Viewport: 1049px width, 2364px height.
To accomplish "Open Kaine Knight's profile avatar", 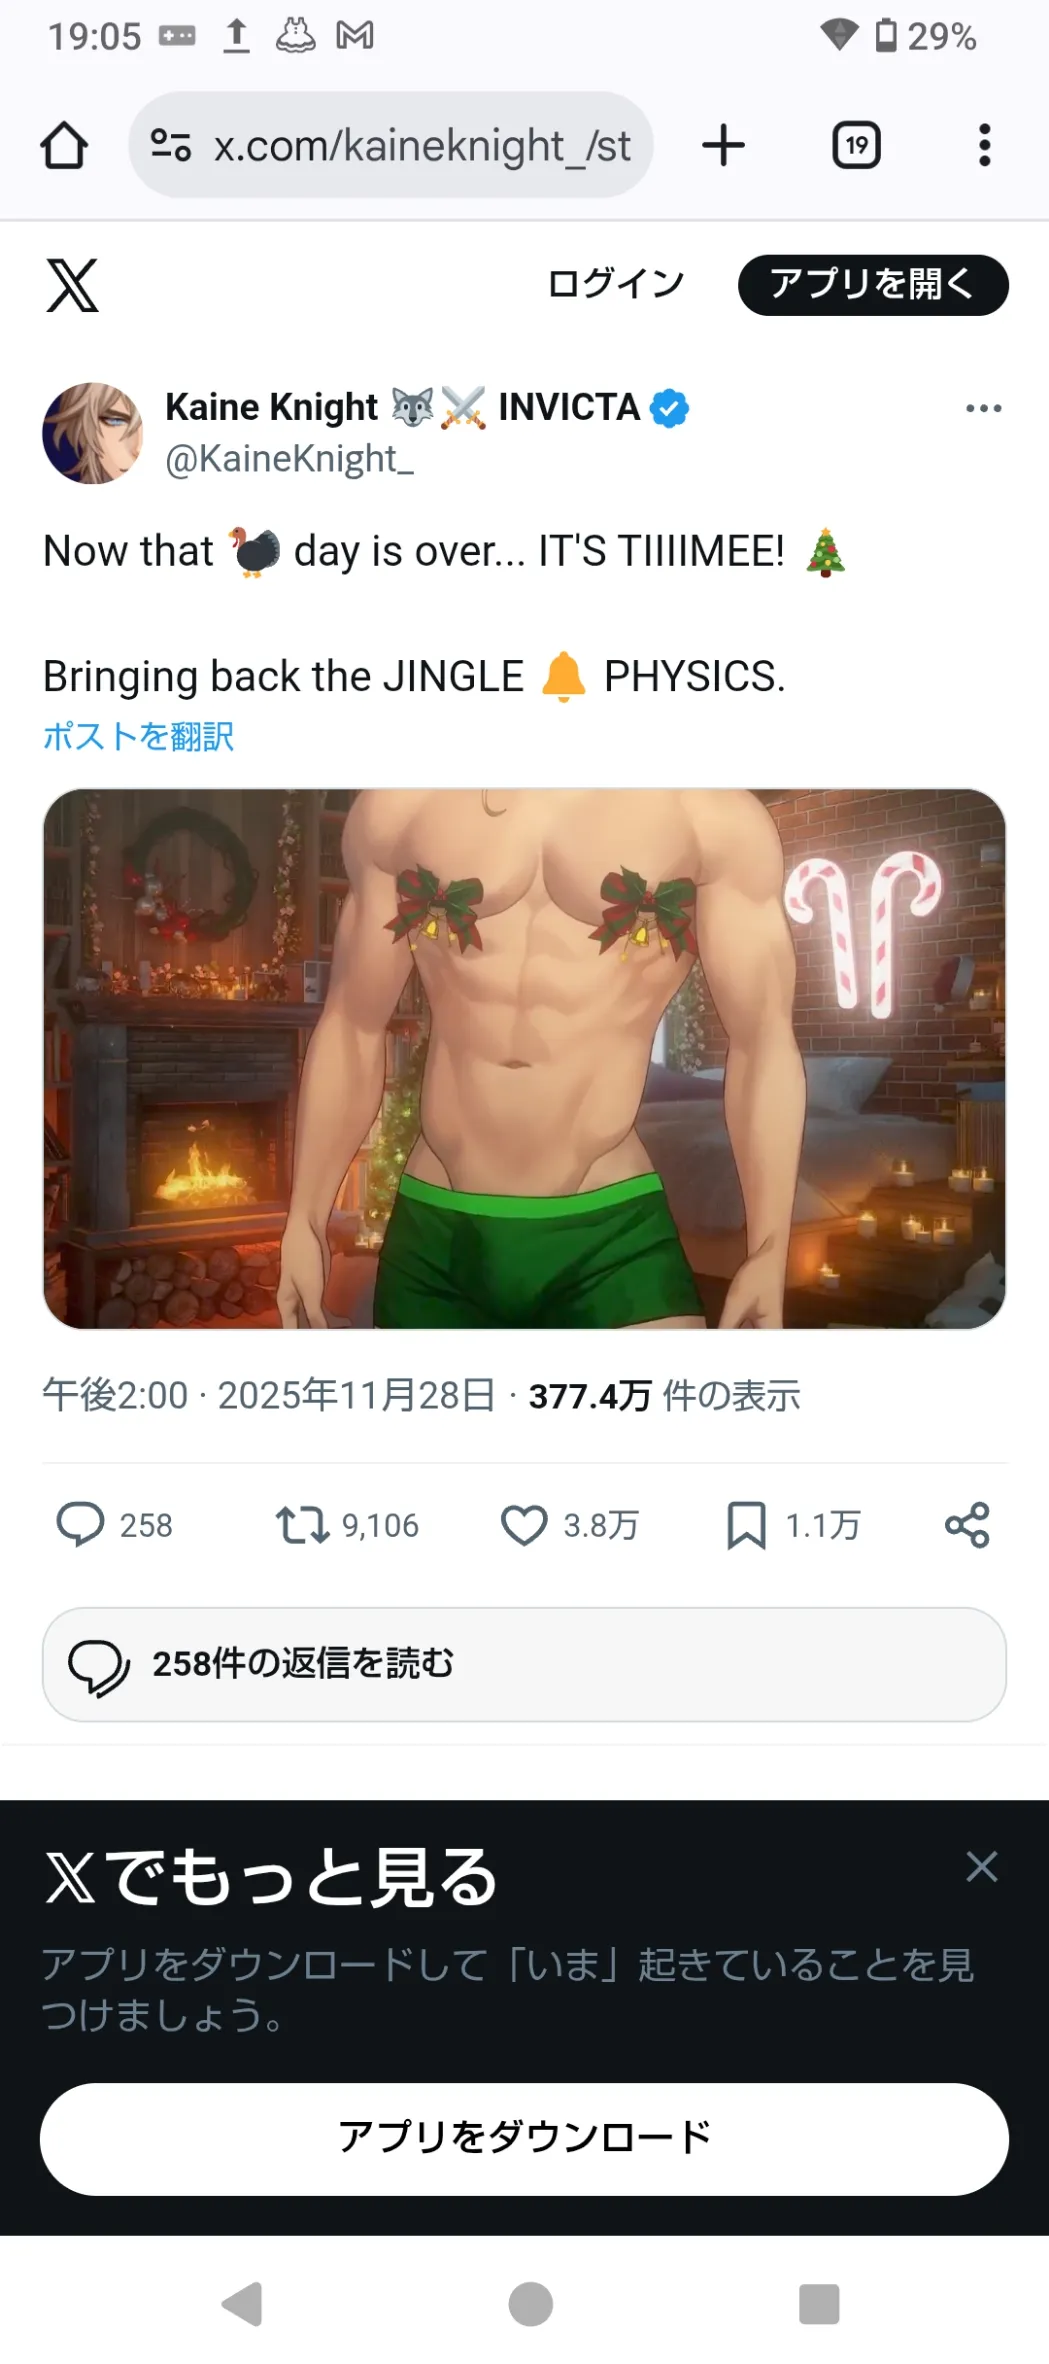I will point(92,433).
